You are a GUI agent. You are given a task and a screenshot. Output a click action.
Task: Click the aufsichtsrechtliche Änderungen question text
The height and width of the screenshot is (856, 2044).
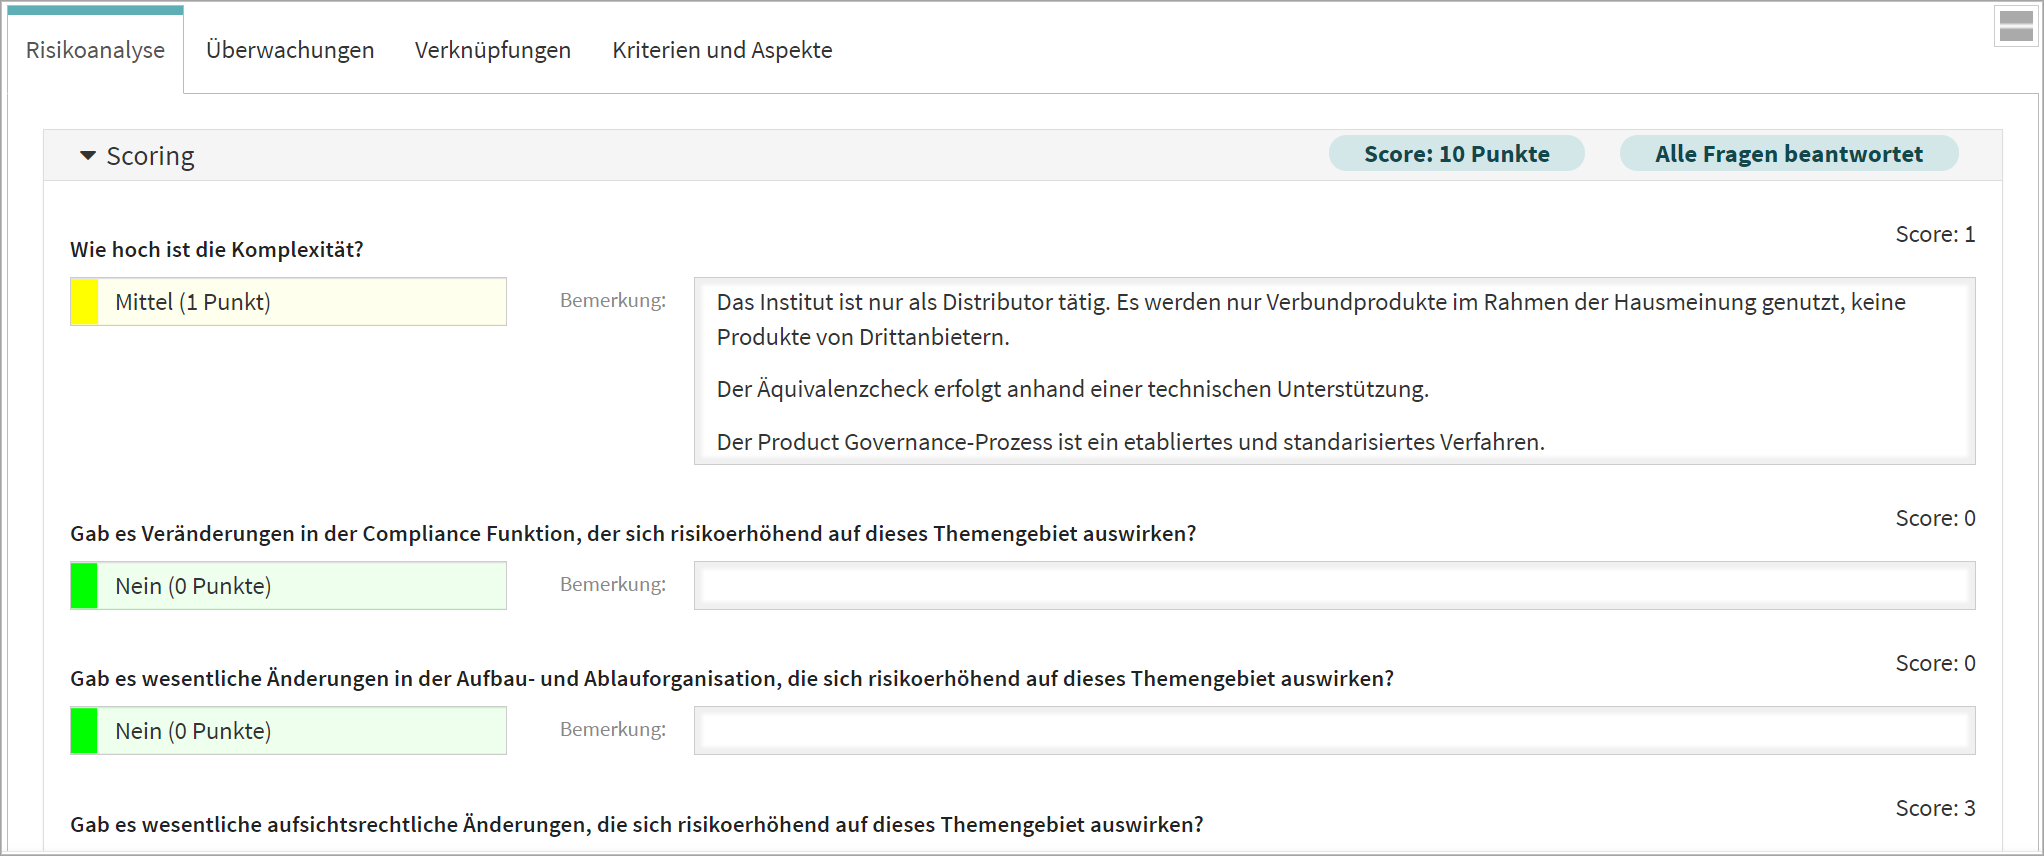tap(637, 825)
